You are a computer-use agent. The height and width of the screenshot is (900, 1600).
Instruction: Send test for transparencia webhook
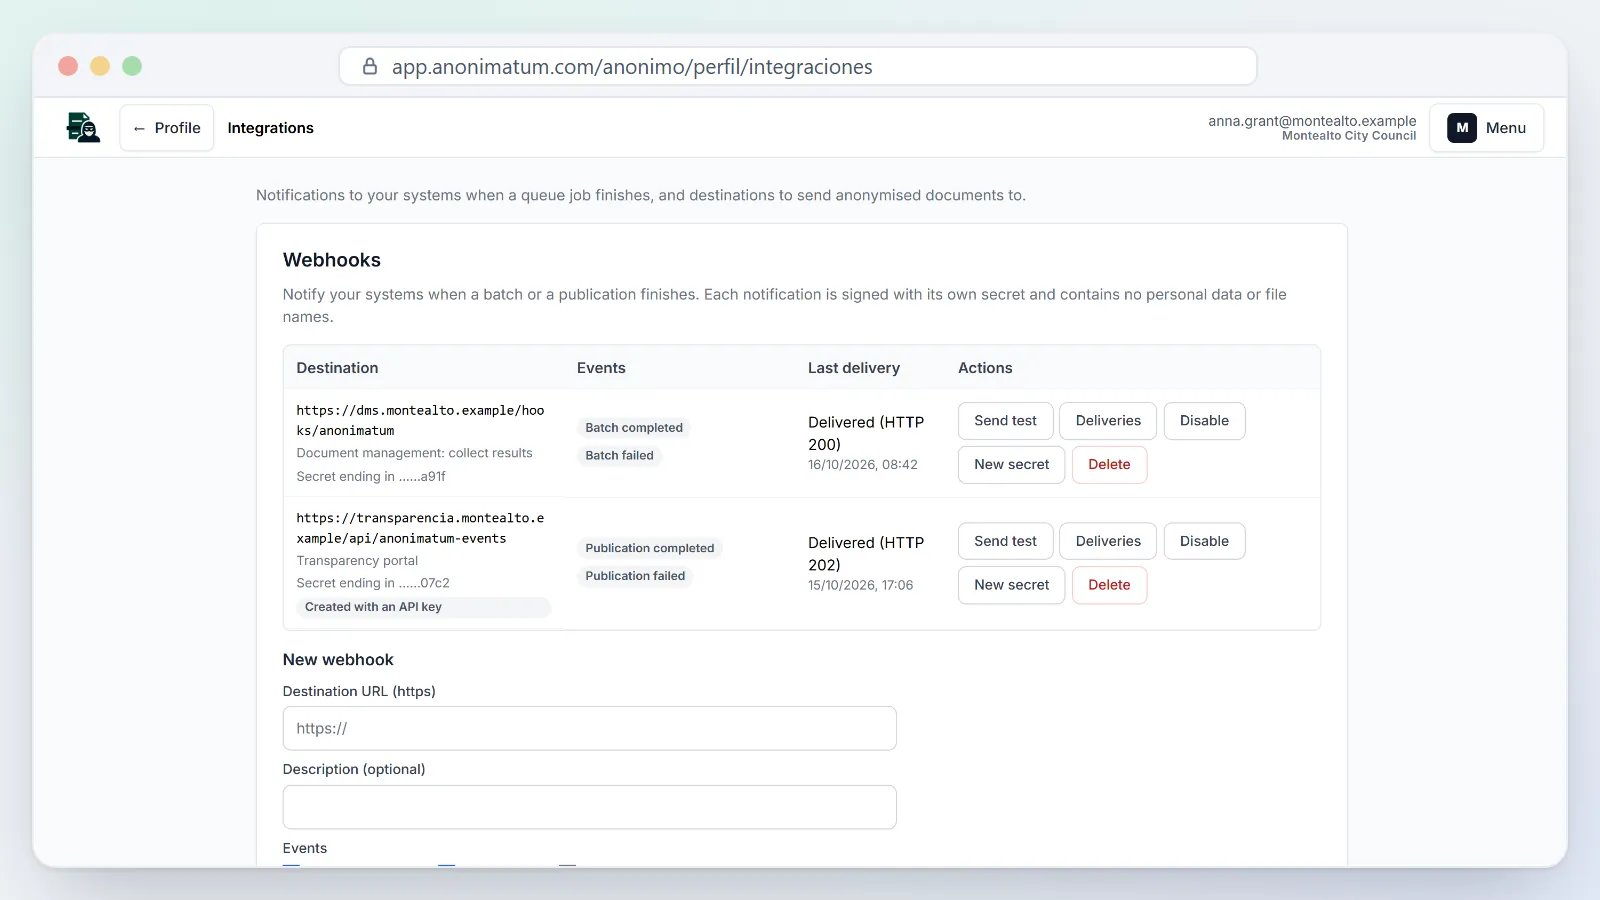click(1005, 541)
